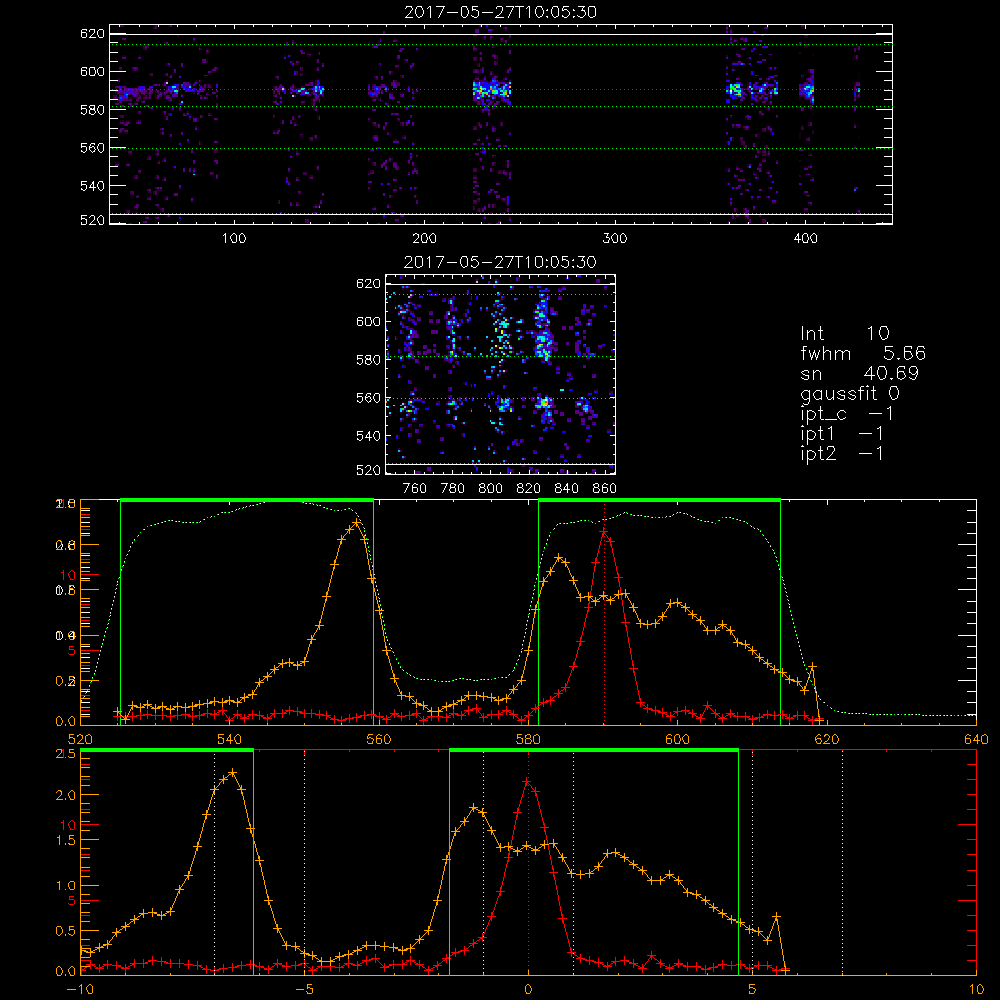The width and height of the screenshot is (1000, 1000).
Task: Click x-axis label '760' of the small image
Action: pyautogui.click(x=415, y=489)
